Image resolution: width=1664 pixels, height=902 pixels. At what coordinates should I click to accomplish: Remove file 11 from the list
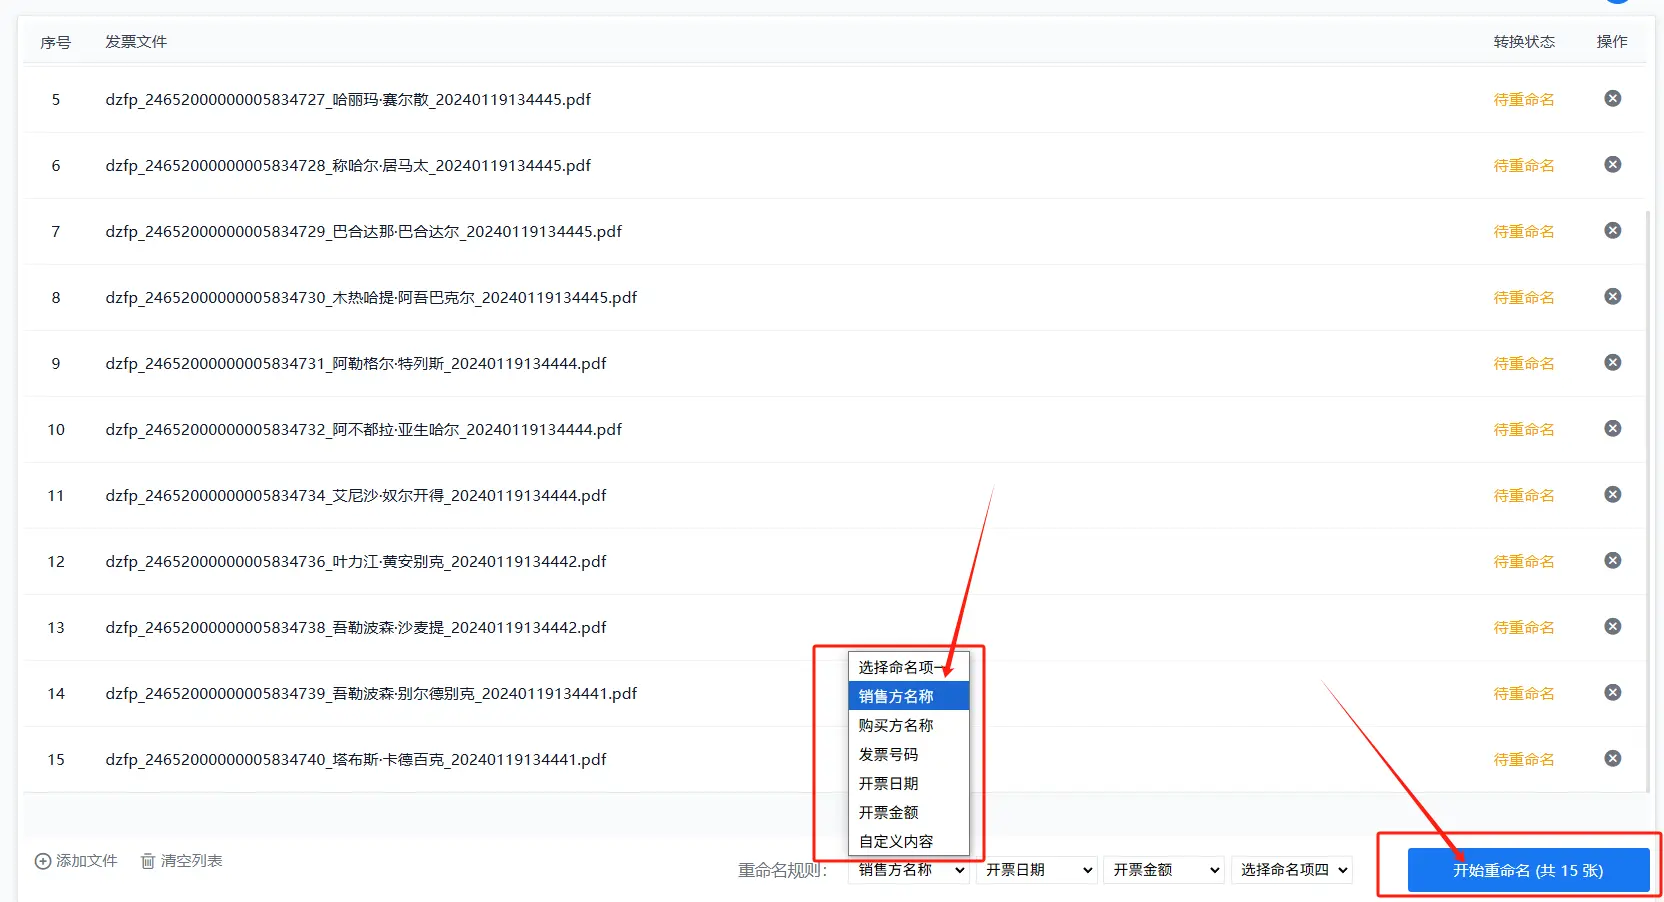(1612, 495)
